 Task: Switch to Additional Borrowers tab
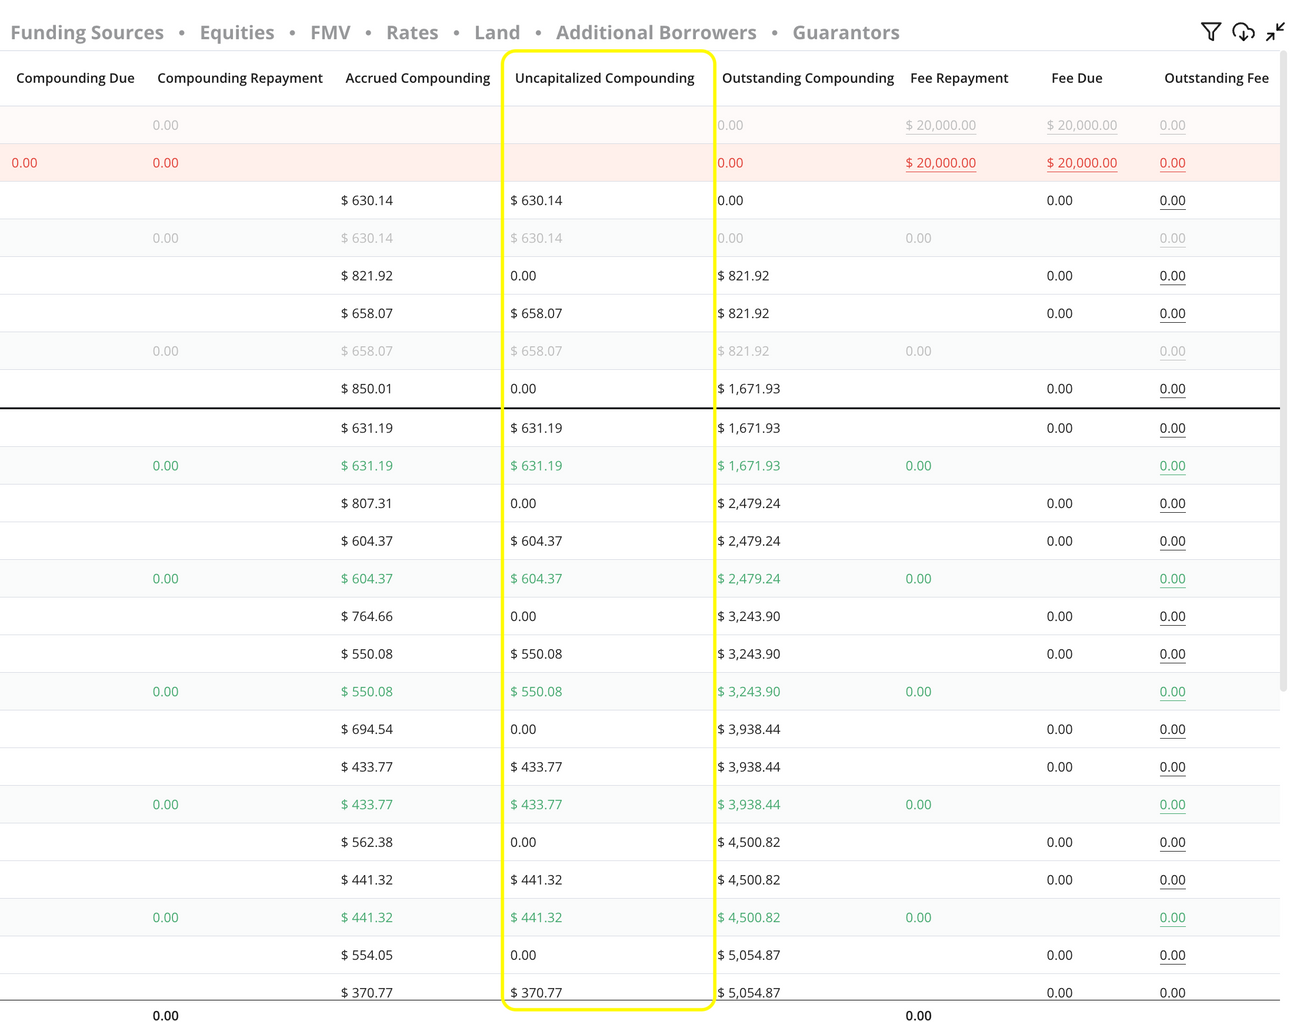(x=656, y=33)
